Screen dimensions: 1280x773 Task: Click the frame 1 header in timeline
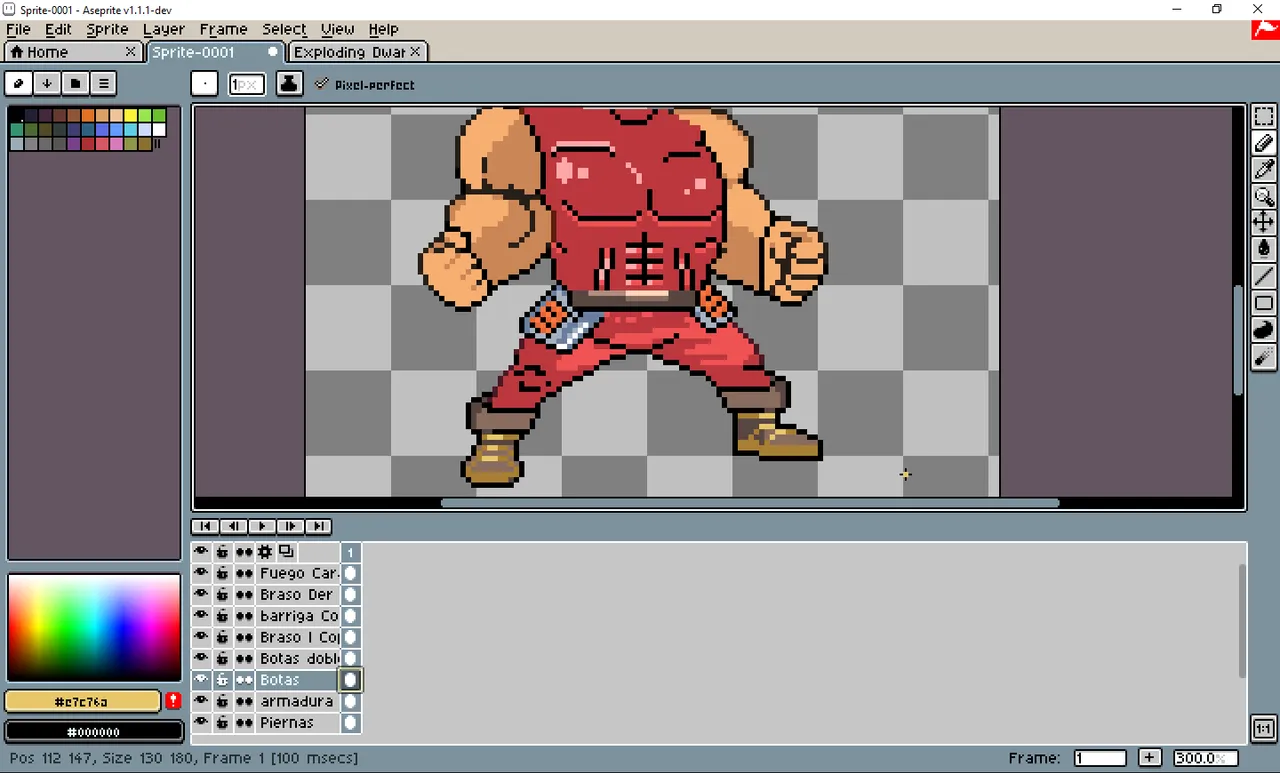[350, 552]
